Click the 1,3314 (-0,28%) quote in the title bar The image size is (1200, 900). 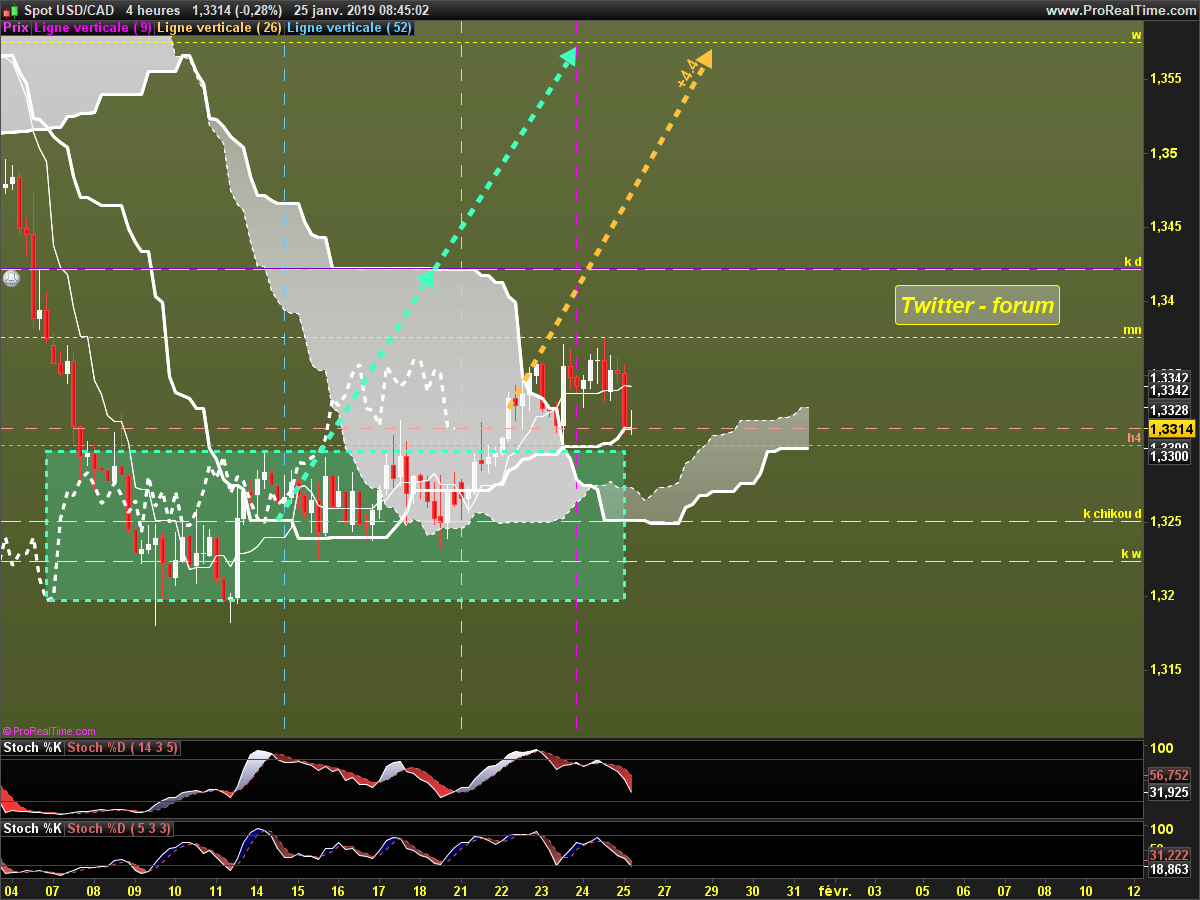(x=236, y=10)
